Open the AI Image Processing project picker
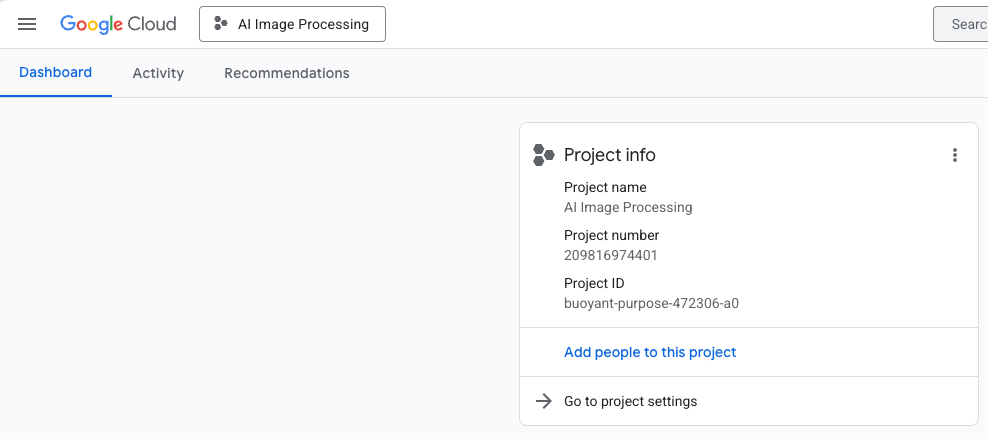988x439 pixels. click(292, 24)
